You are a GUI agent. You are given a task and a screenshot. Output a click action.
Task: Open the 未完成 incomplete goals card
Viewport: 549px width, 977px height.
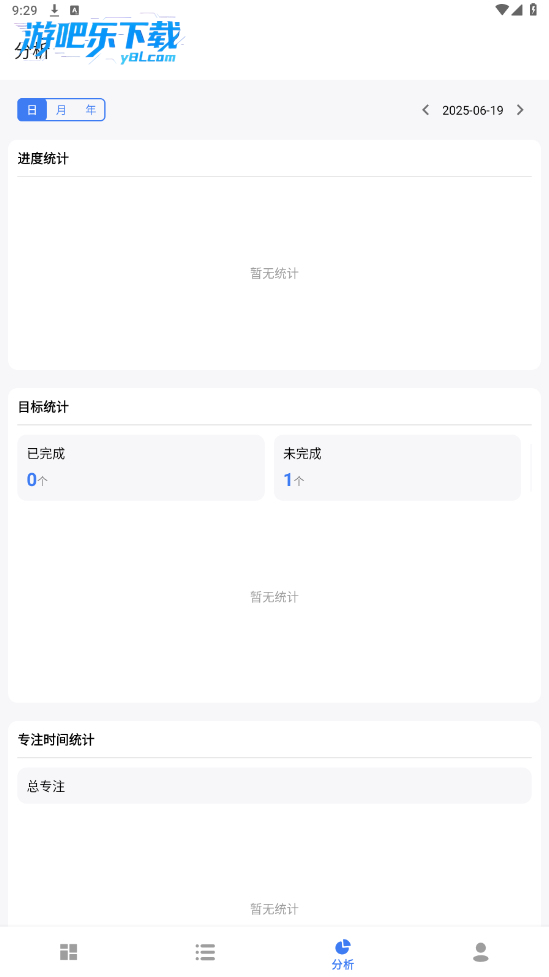(x=398, y=467)
